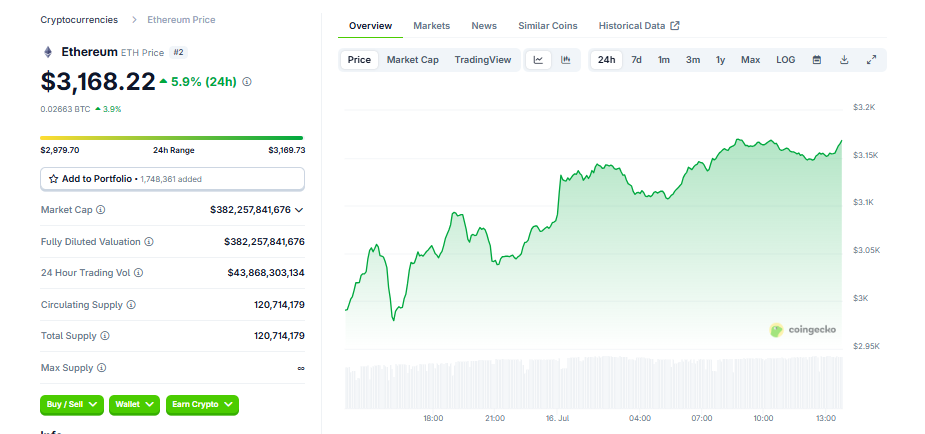
Task: Click info icon next to Circulating Supply
Action: [131, 305]
